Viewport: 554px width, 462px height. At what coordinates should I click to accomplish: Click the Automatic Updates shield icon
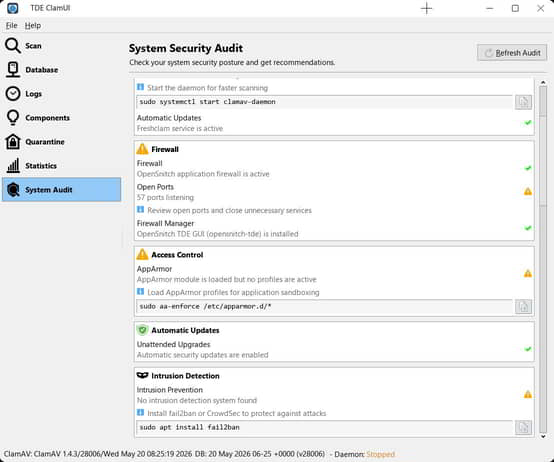[x=142, y=330]
